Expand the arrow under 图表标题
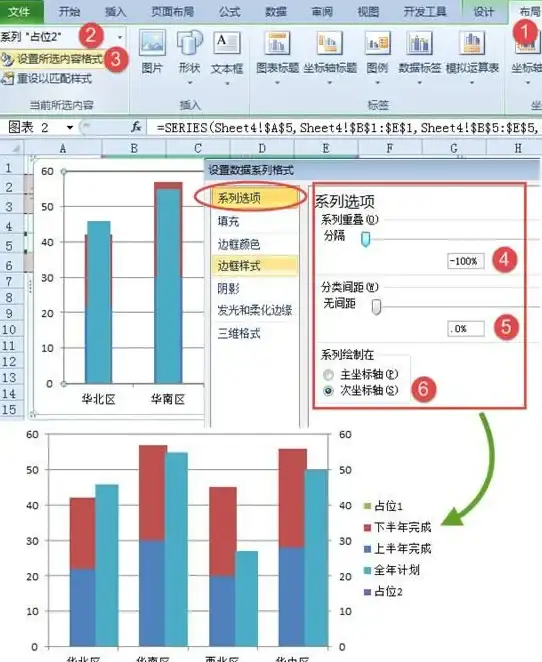 pyautogui.click(x=277, y=83)
